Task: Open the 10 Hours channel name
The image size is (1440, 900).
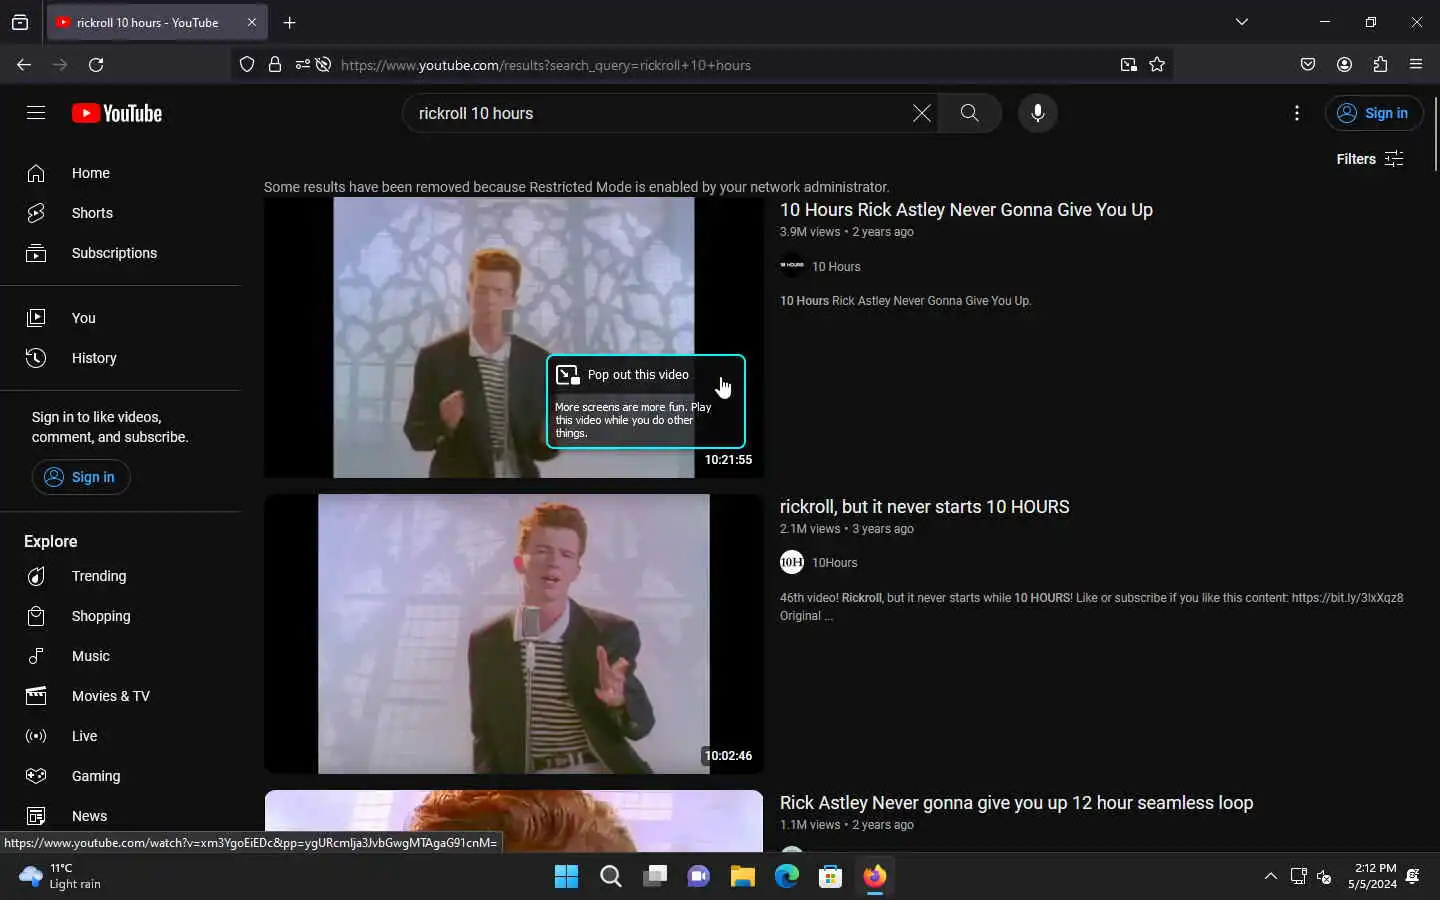Action: coord(836,267)
